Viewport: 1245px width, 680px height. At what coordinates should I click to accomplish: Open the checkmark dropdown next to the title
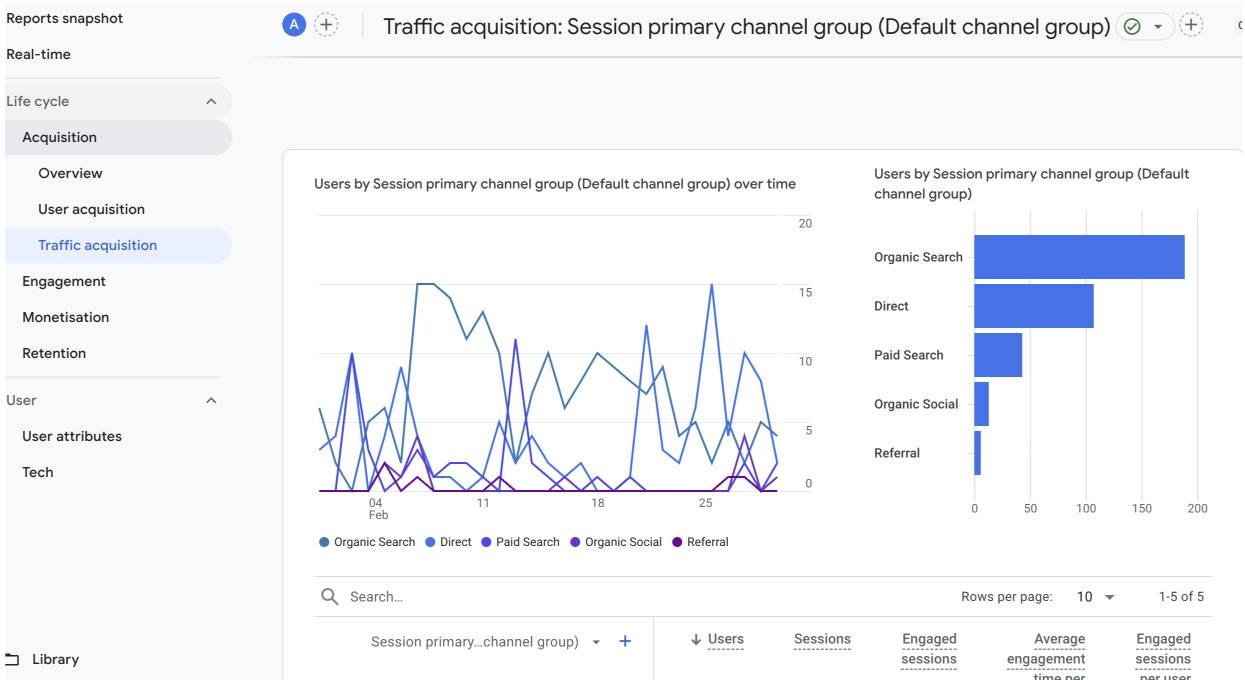click(x=1158, y=26)
